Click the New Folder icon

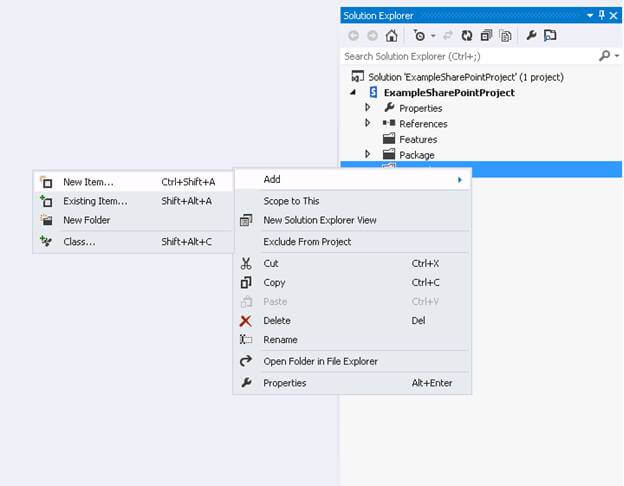(47, 220)
